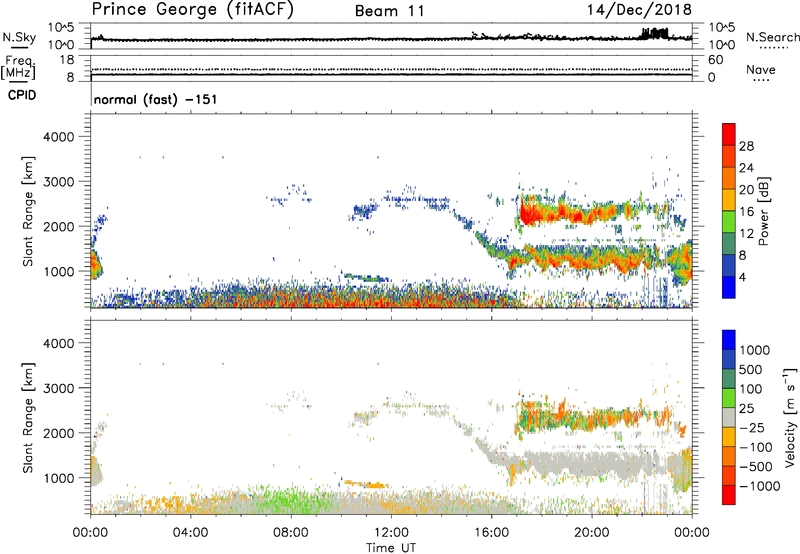
Task: Pick the gray middle segment of the velocity colorbar
Action: point(729,418)
